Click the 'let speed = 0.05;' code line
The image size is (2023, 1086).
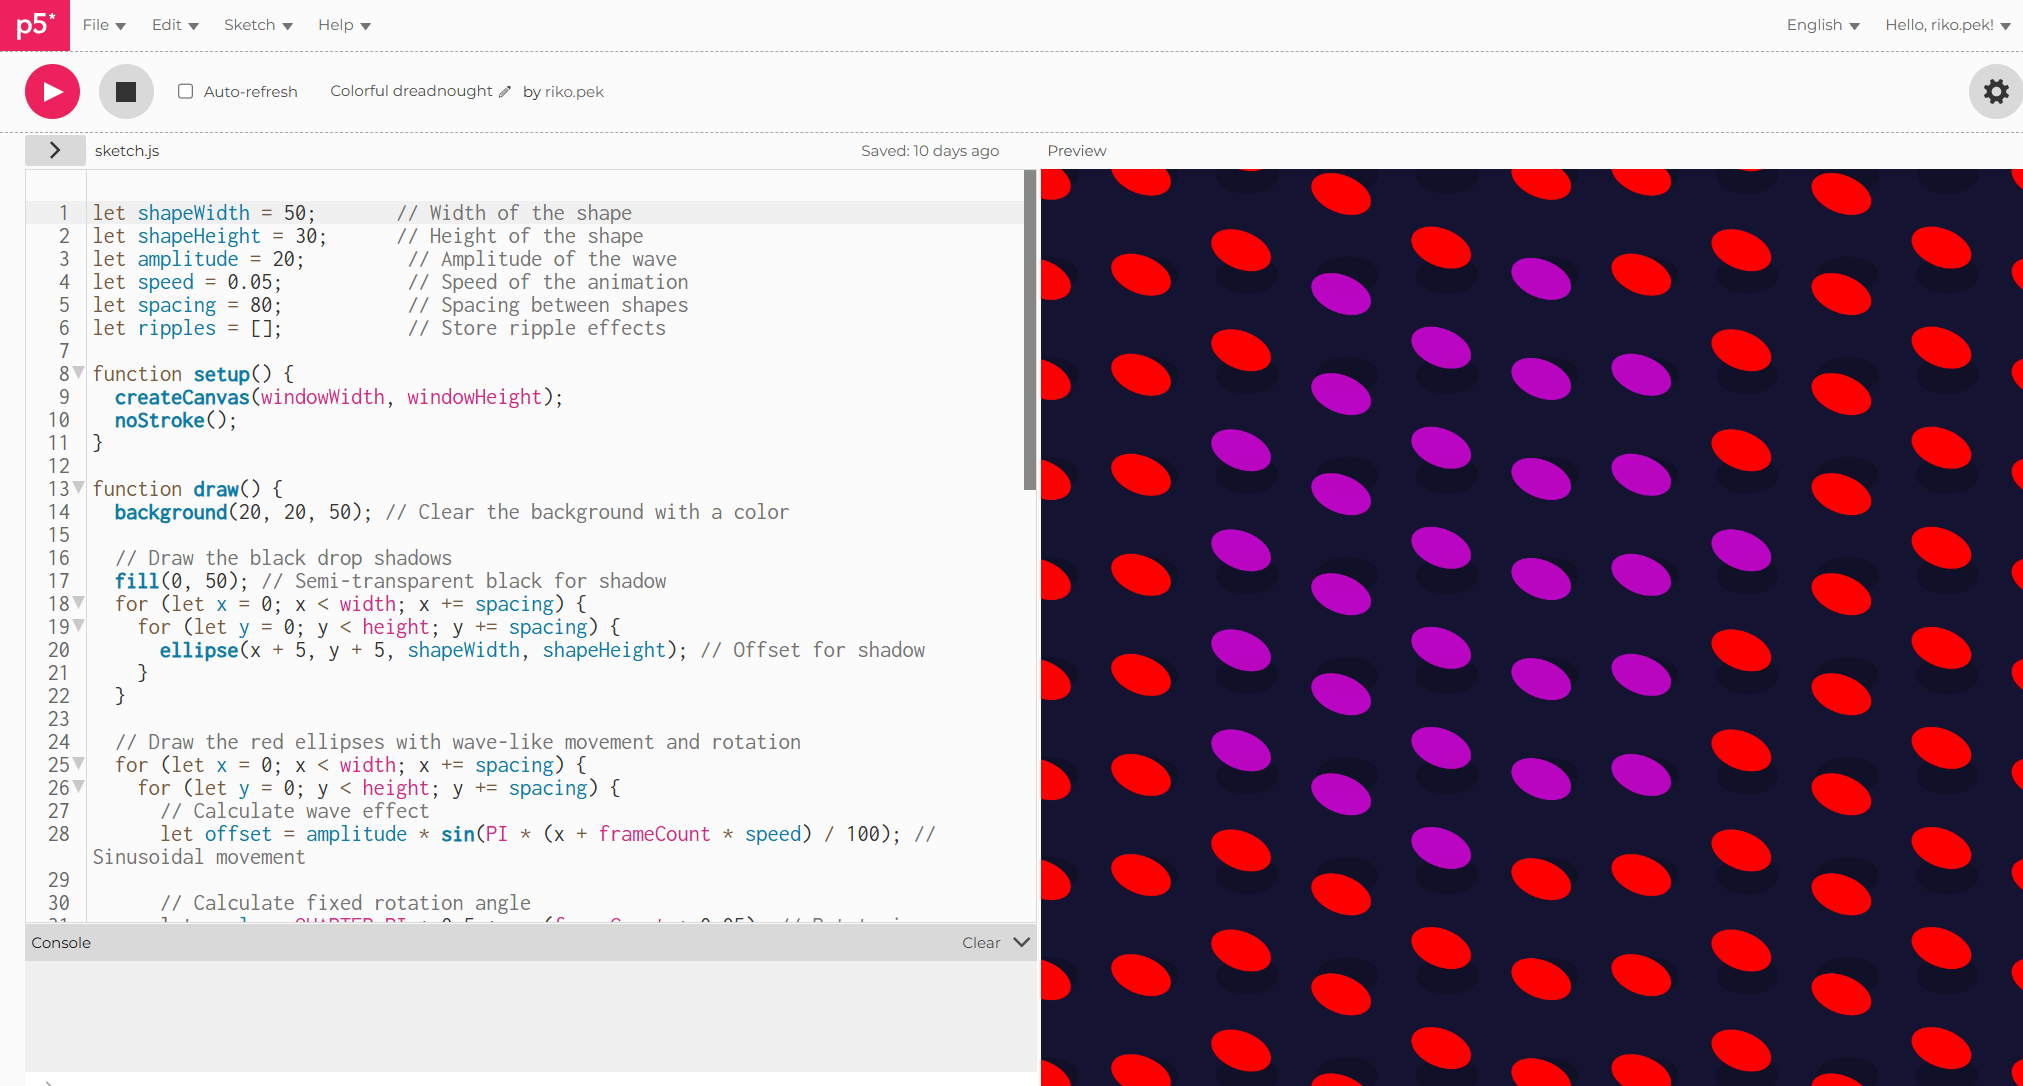[x=188, y=282]
